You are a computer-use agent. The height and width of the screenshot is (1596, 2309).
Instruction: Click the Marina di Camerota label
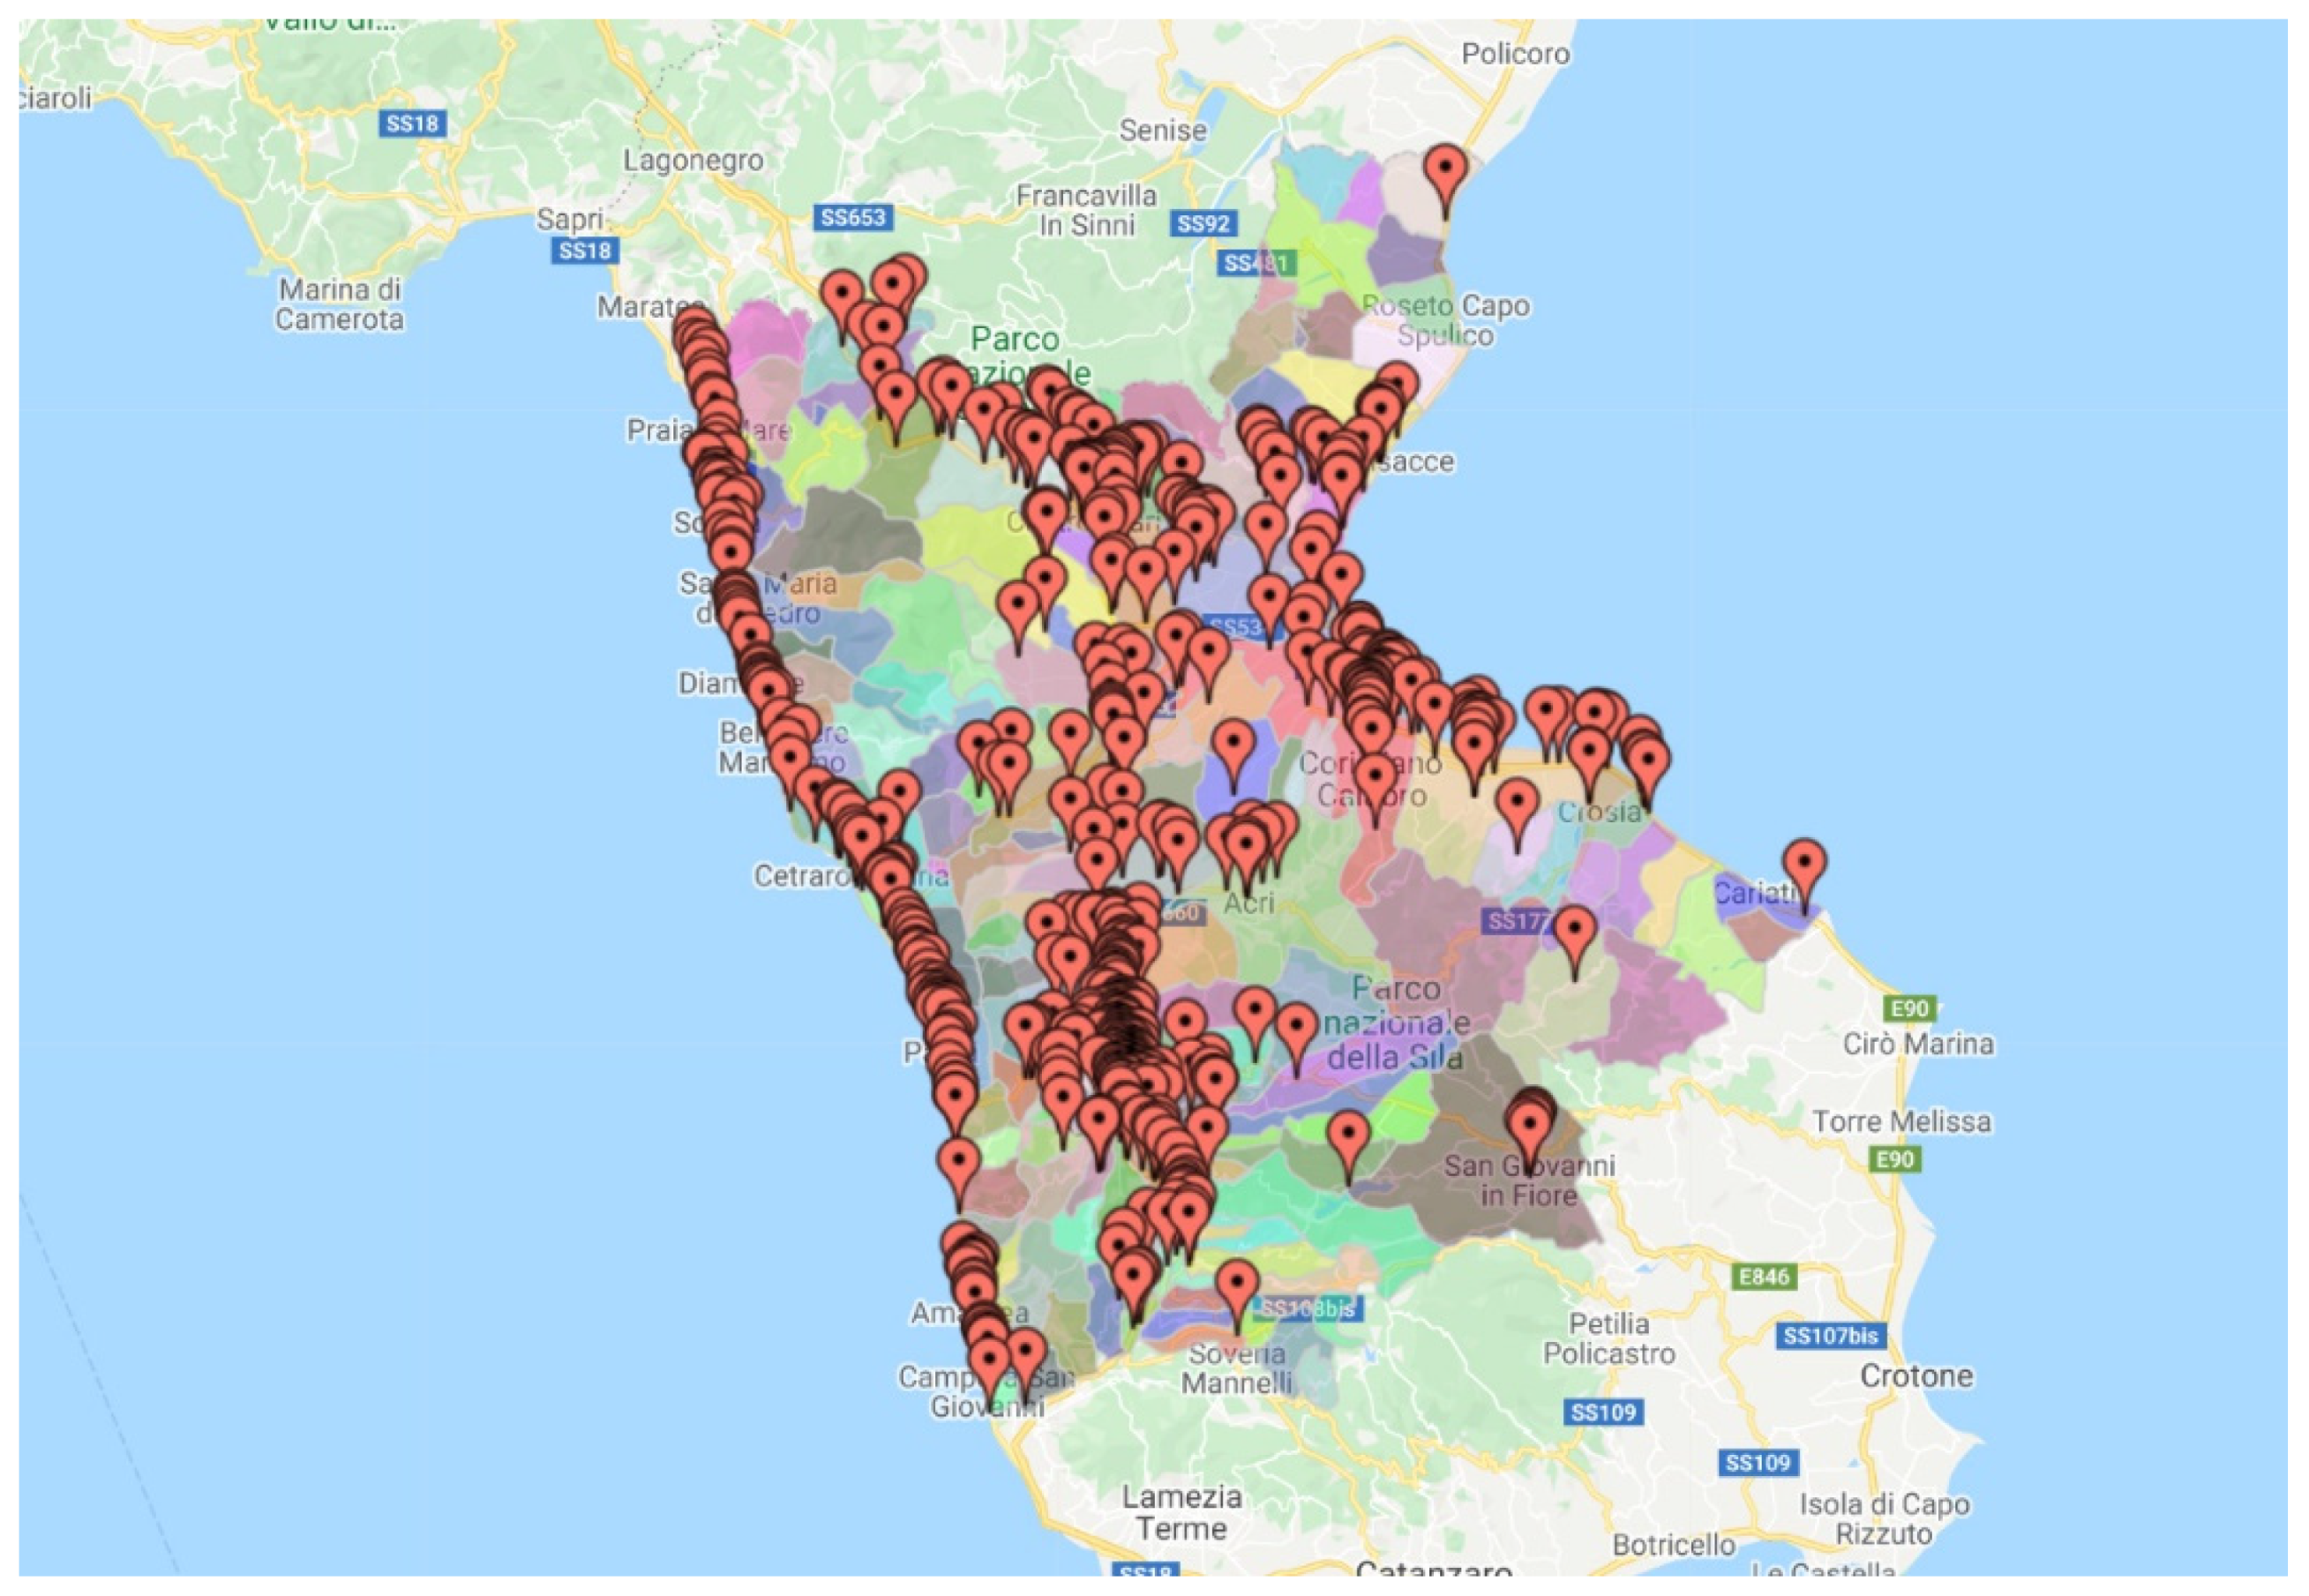tap(339, 304)
